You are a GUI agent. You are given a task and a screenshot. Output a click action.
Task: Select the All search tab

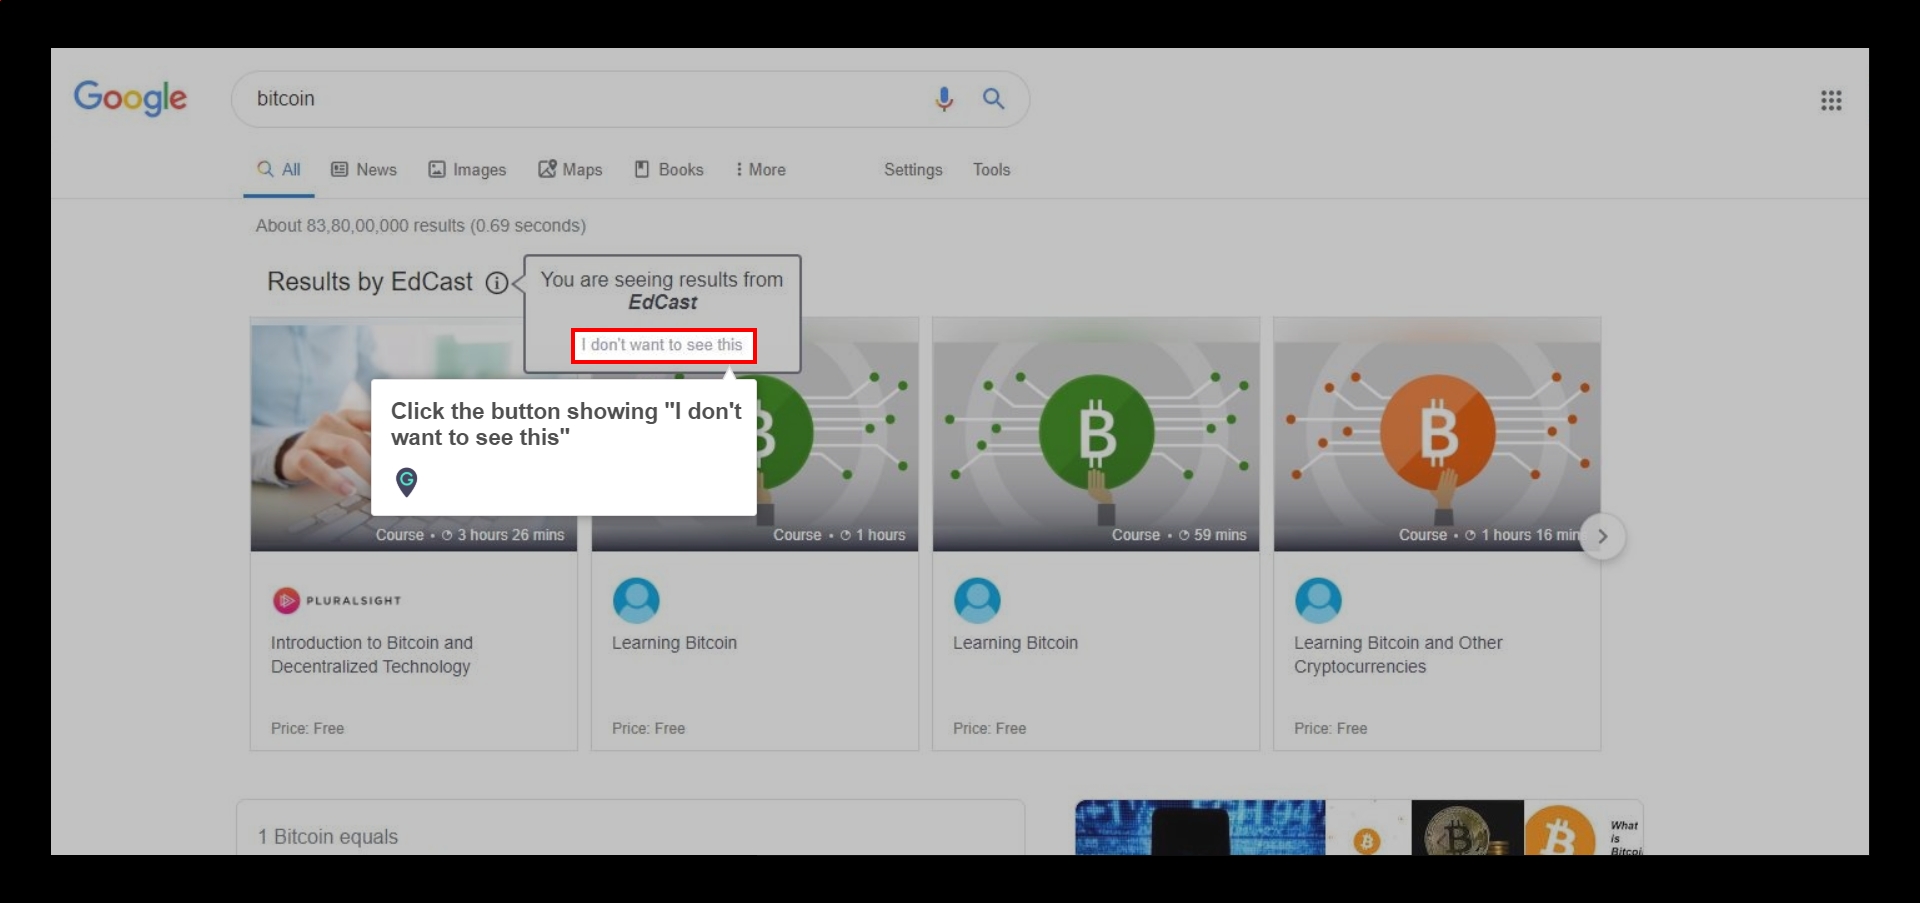click(279, 169)
